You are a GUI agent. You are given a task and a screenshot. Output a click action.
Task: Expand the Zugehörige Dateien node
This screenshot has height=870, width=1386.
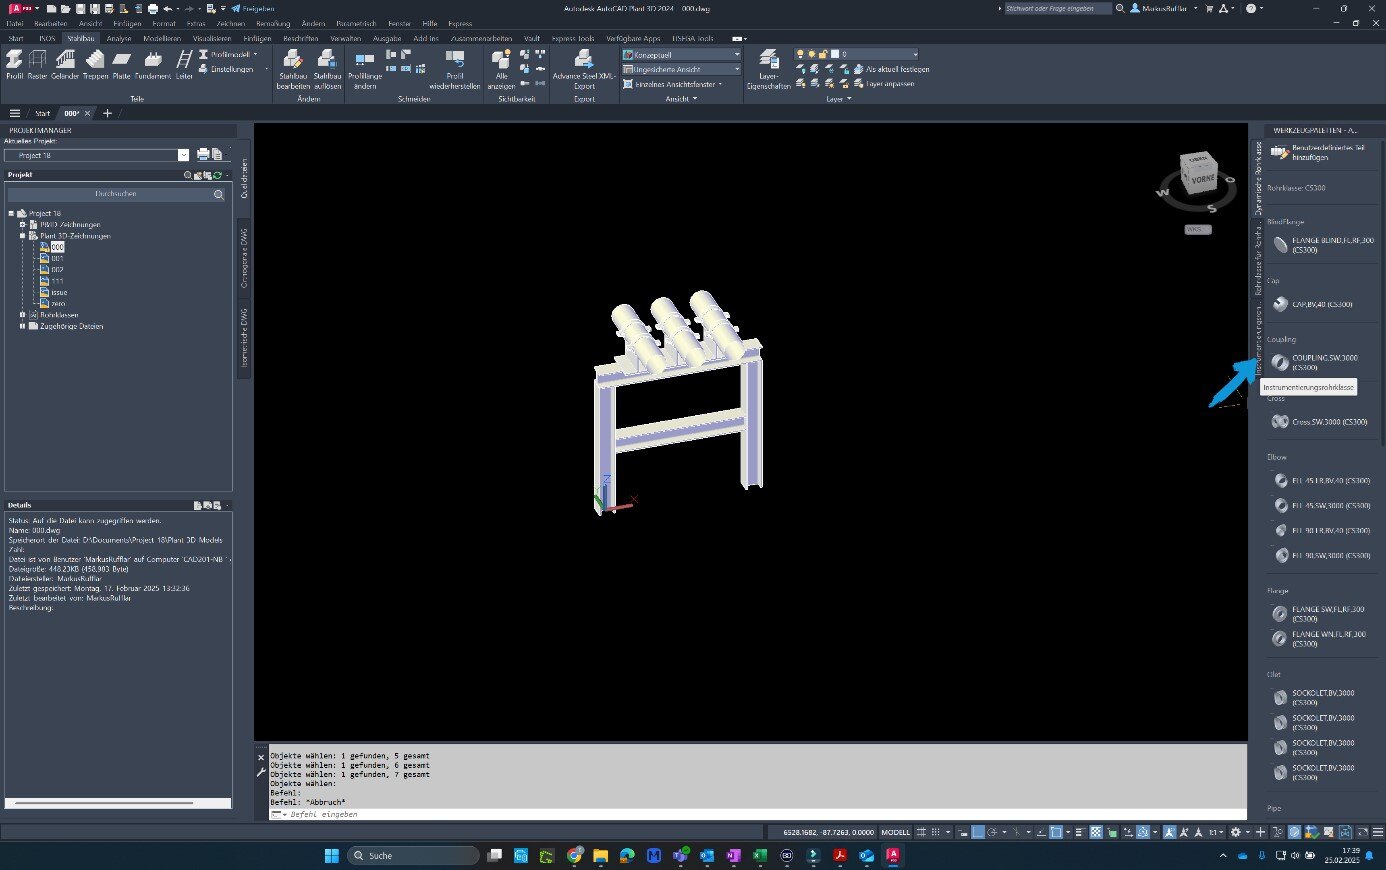click(x=22, y=326)
